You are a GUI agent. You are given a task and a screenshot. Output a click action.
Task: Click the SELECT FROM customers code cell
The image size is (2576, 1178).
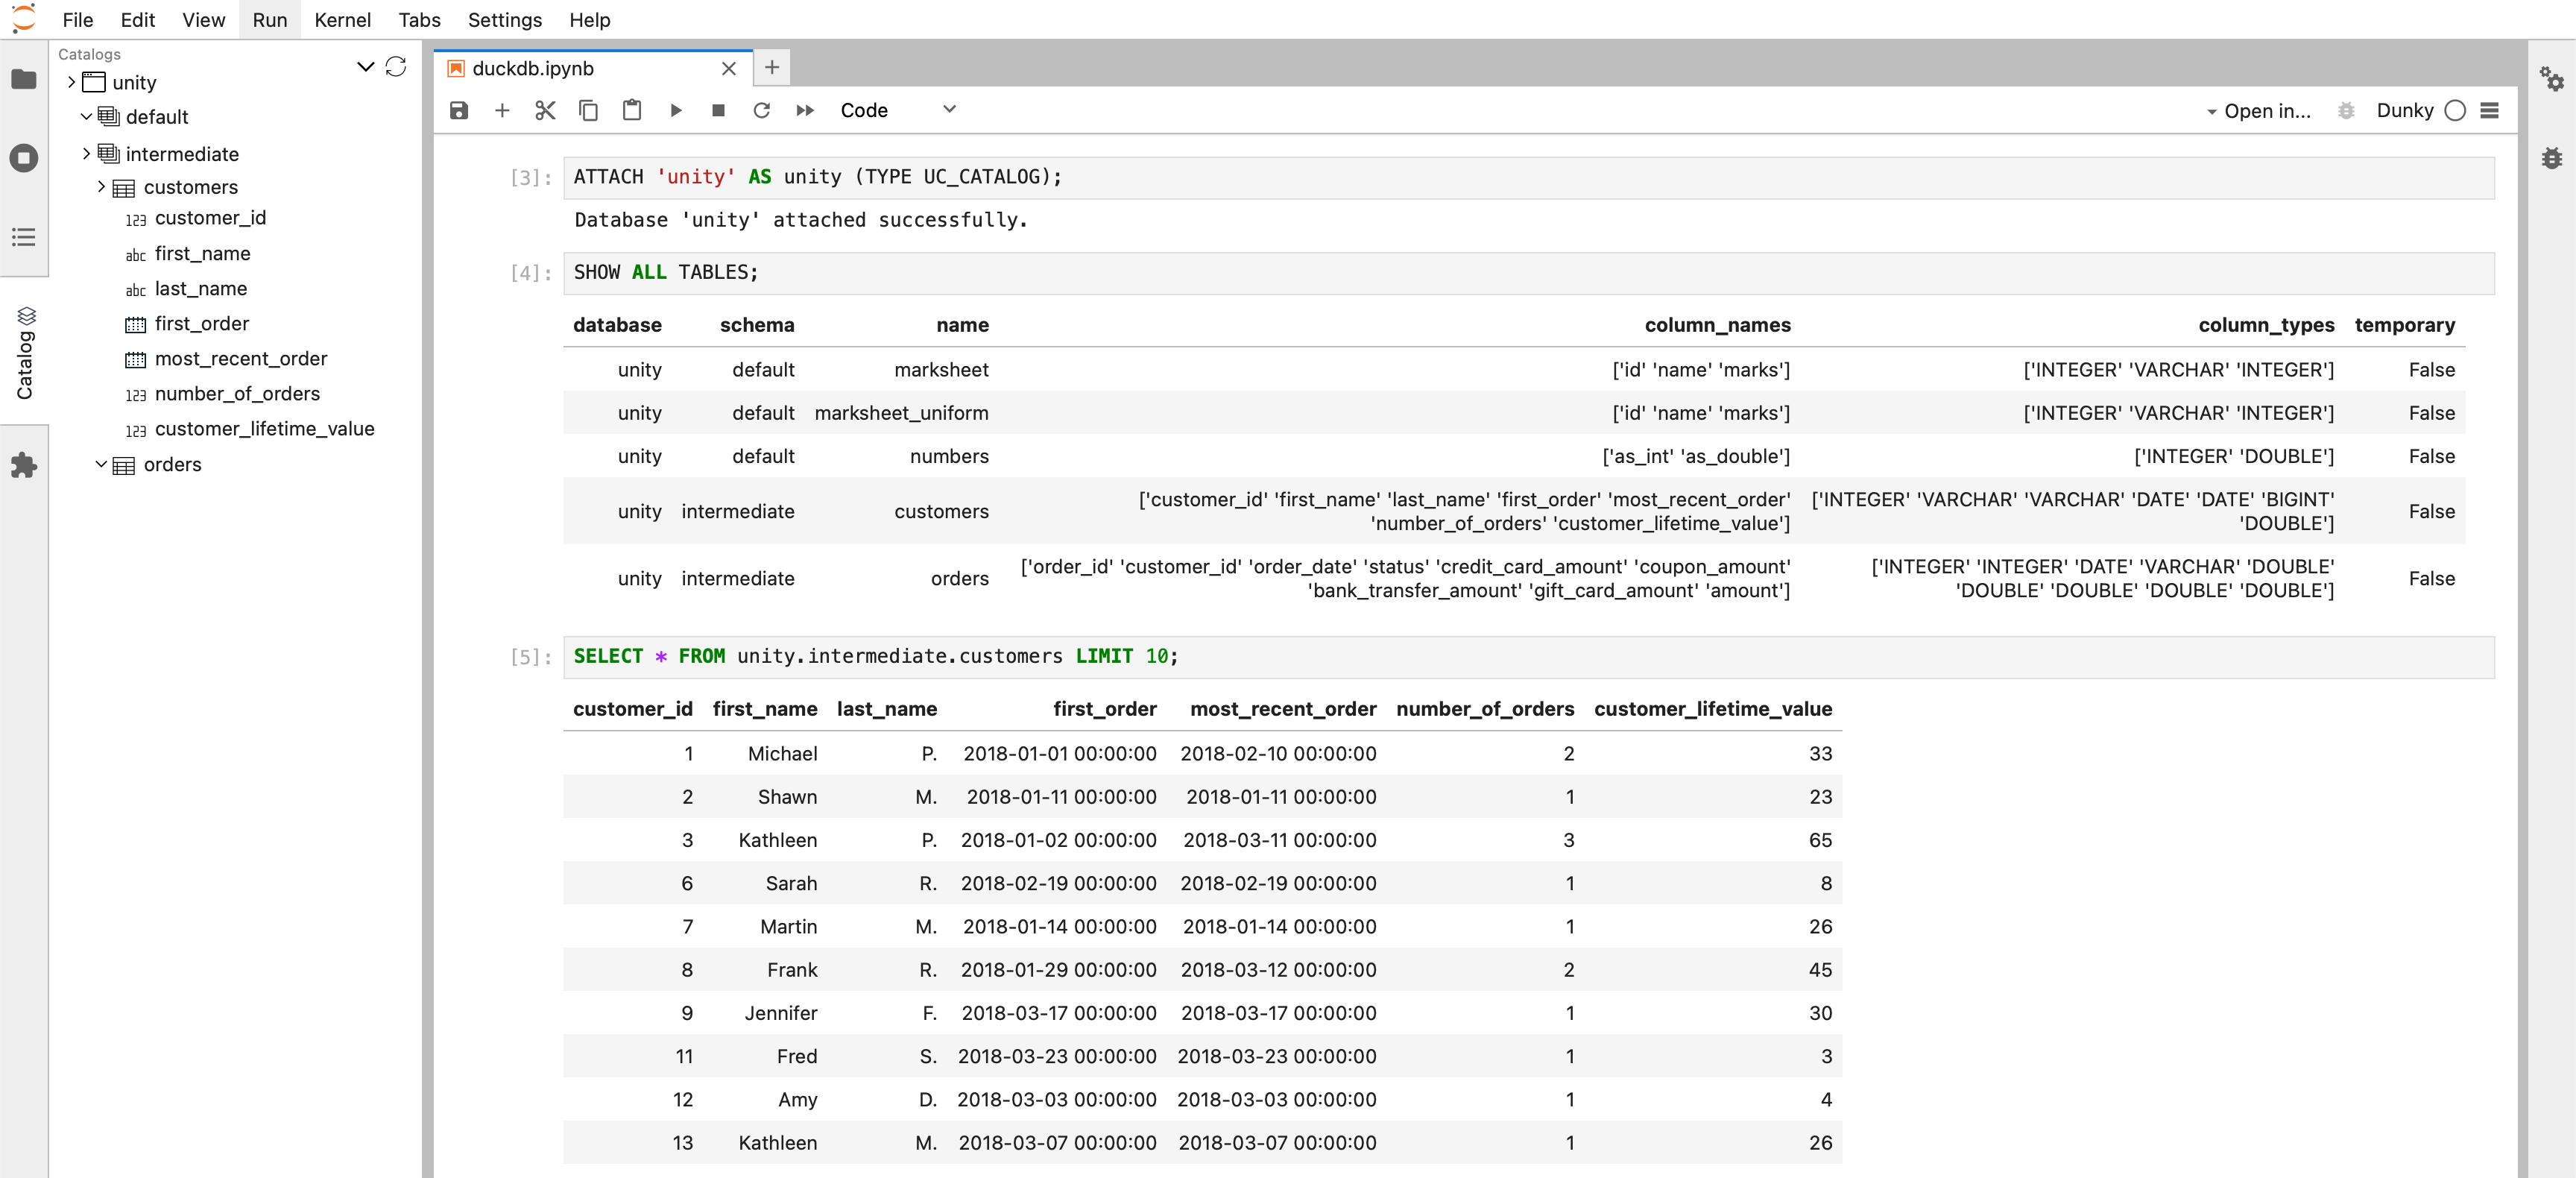[1528, 657]
